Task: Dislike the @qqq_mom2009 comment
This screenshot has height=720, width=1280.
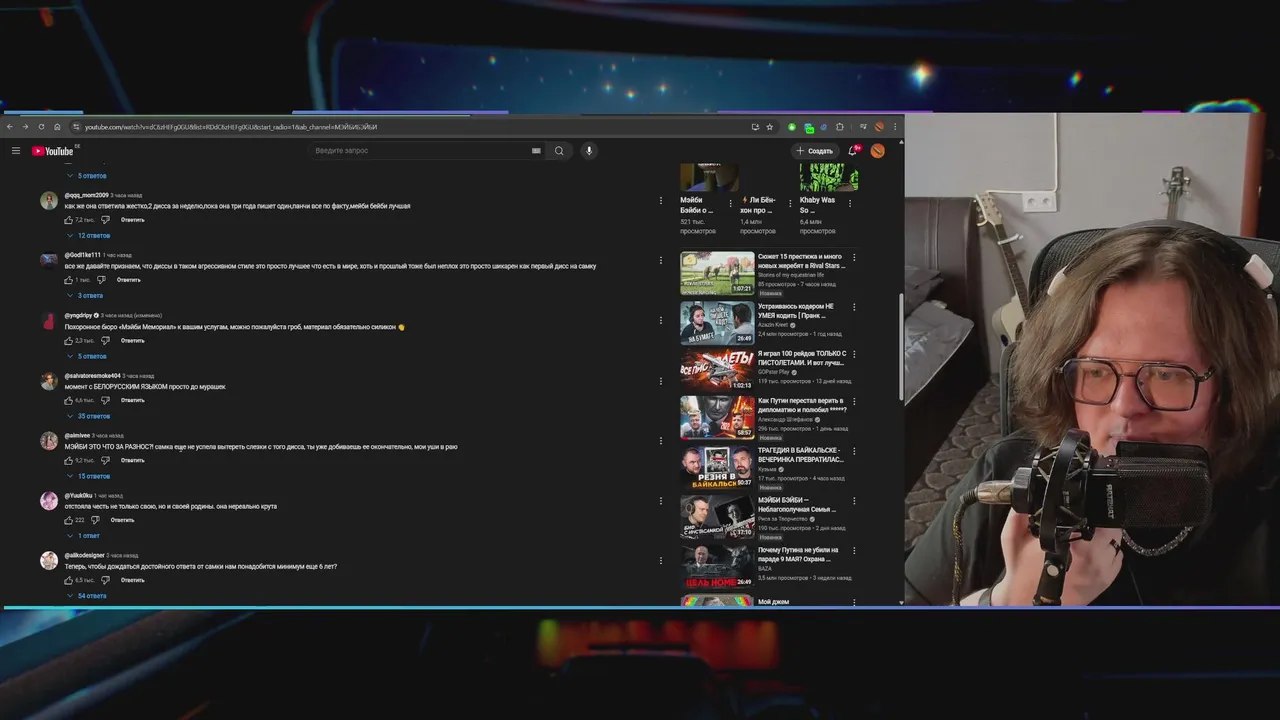Action: (105, 220)
